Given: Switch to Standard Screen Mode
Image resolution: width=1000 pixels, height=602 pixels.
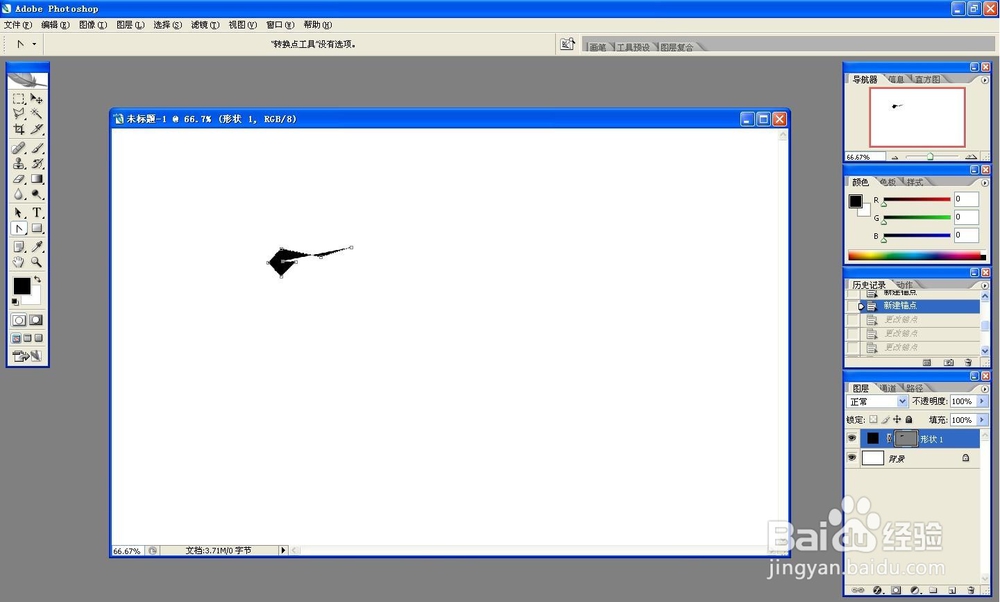Looking at the screenshot, I should [17, 338].
